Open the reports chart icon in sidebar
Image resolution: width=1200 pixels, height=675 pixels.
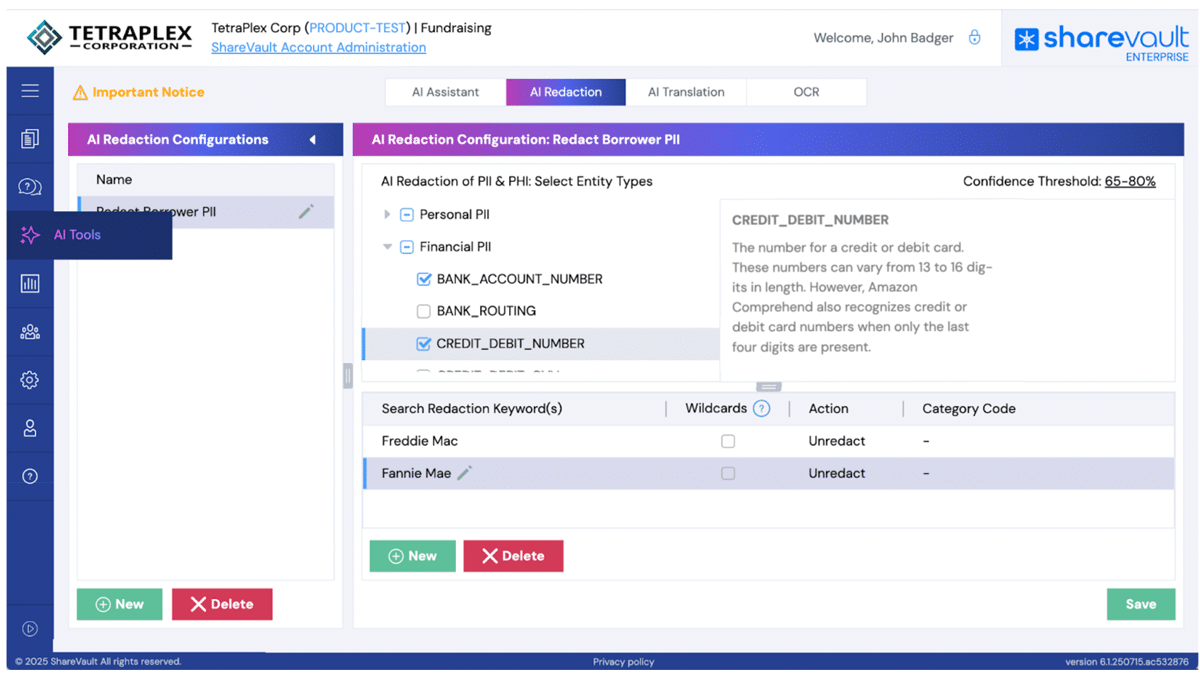tap(30, 284)
